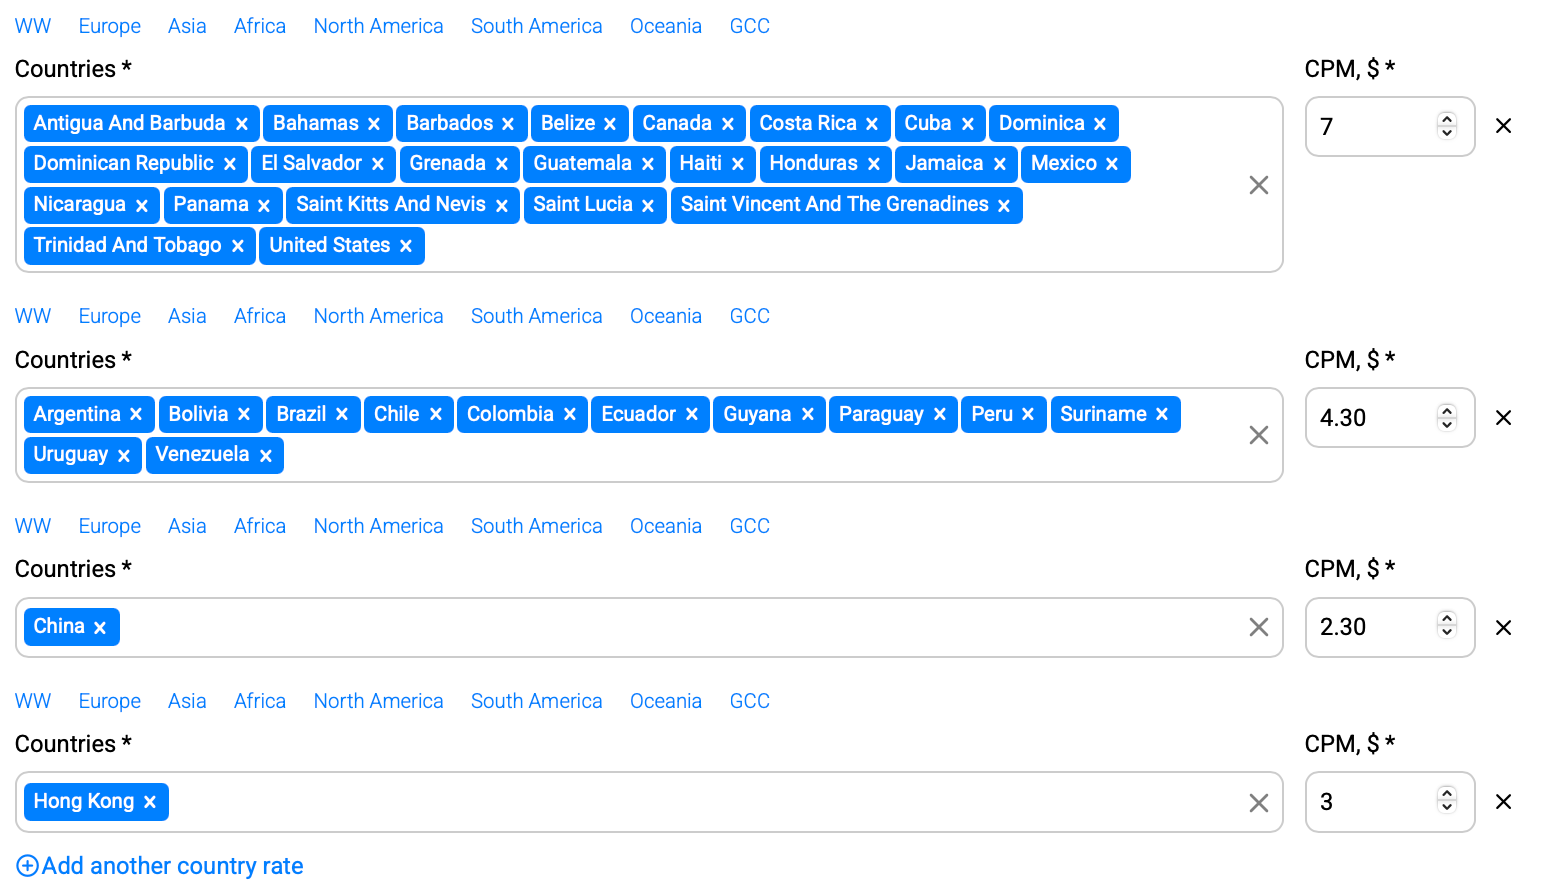Delete the Hong Kong country tag
This screenshot has height=894, width=1550.
click(150, 802)
